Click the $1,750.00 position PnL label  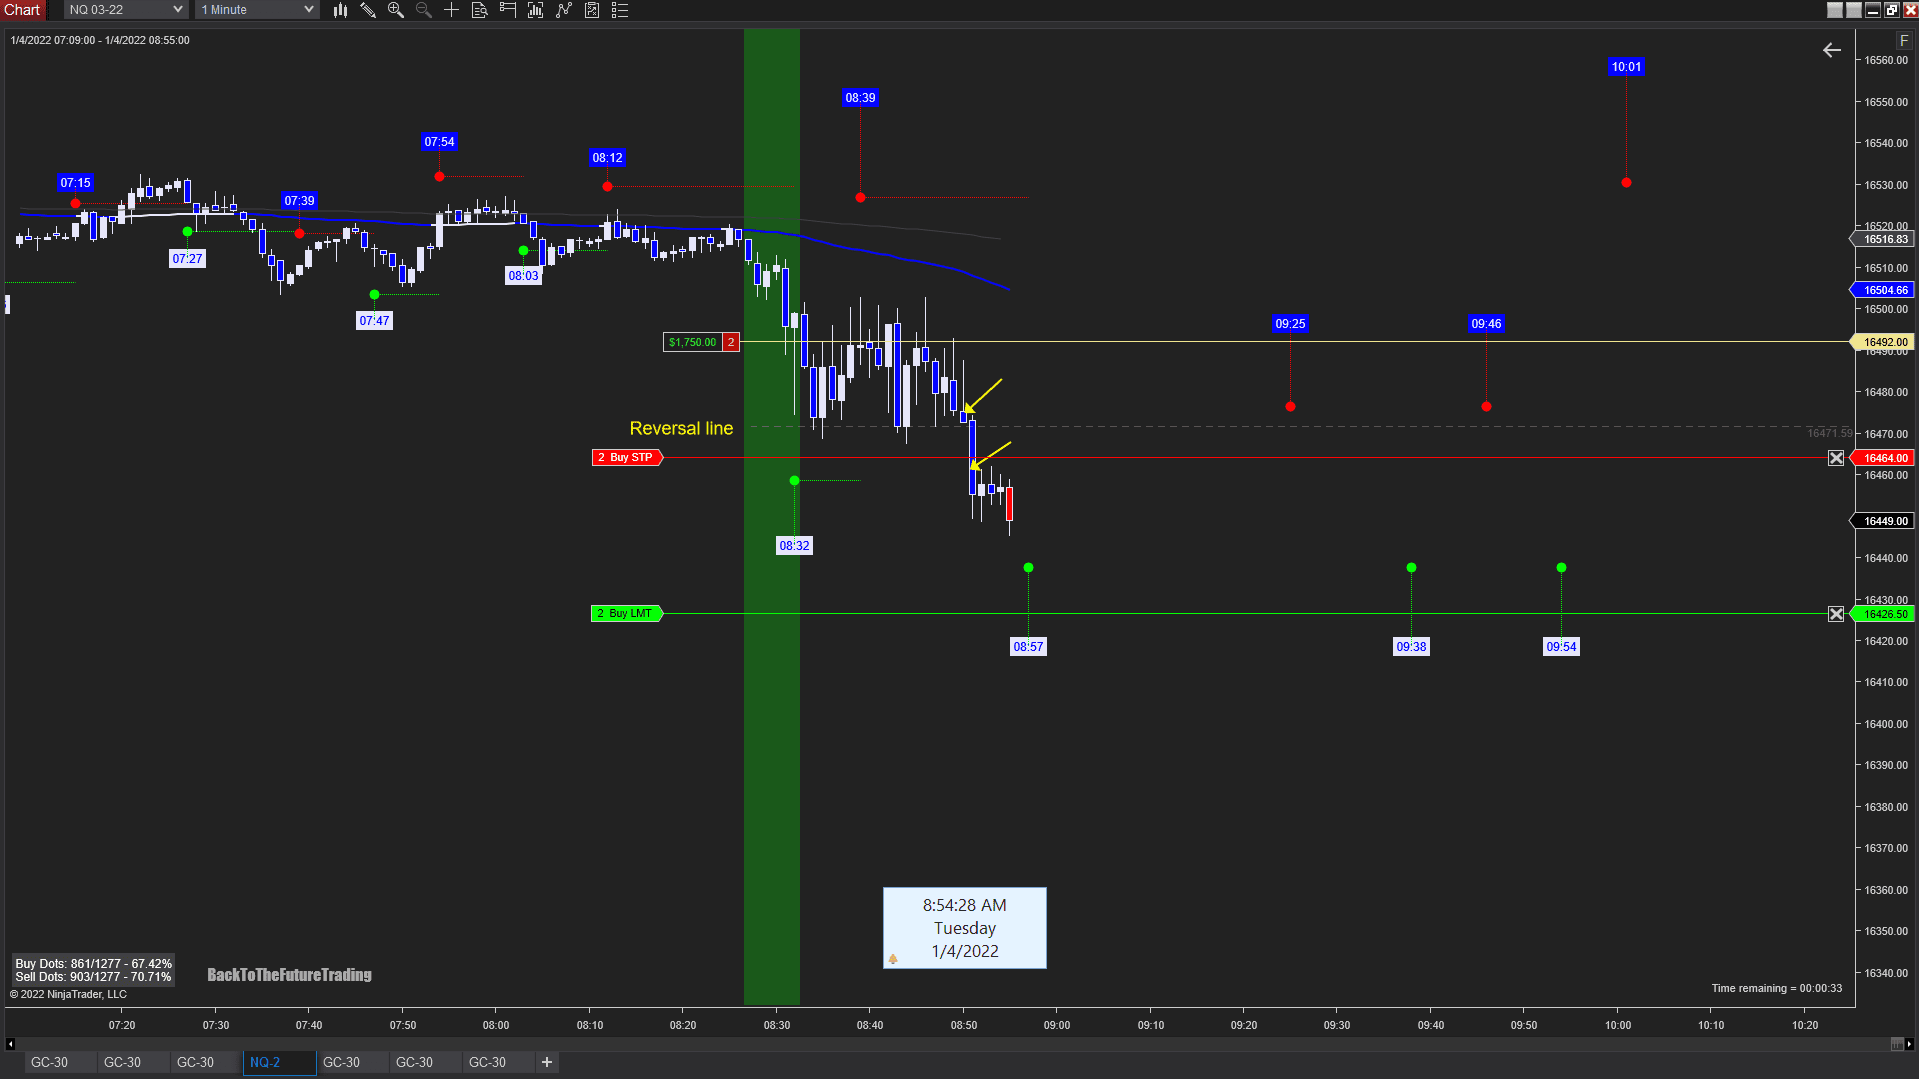[x=693, y=342]
